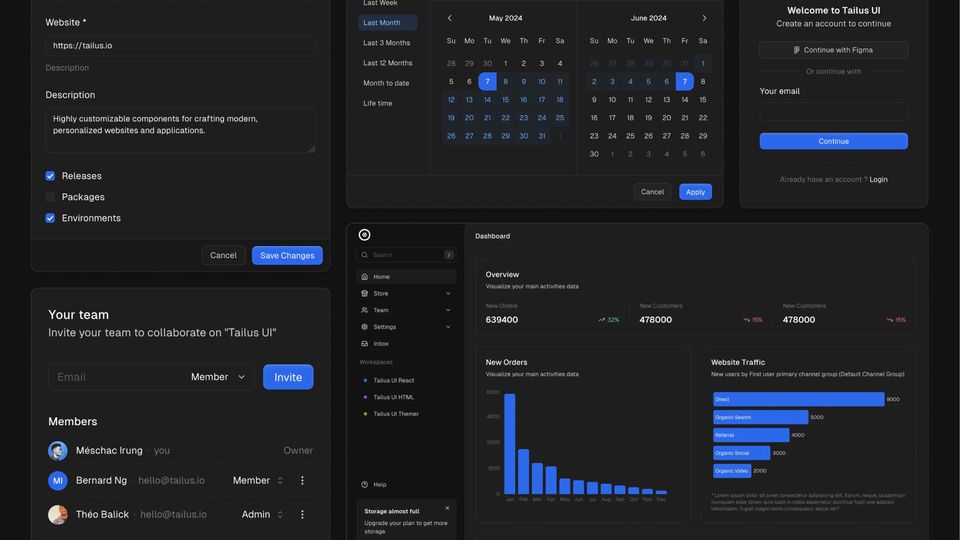Change Théo Balick's Admin role selector

point(262,514)
